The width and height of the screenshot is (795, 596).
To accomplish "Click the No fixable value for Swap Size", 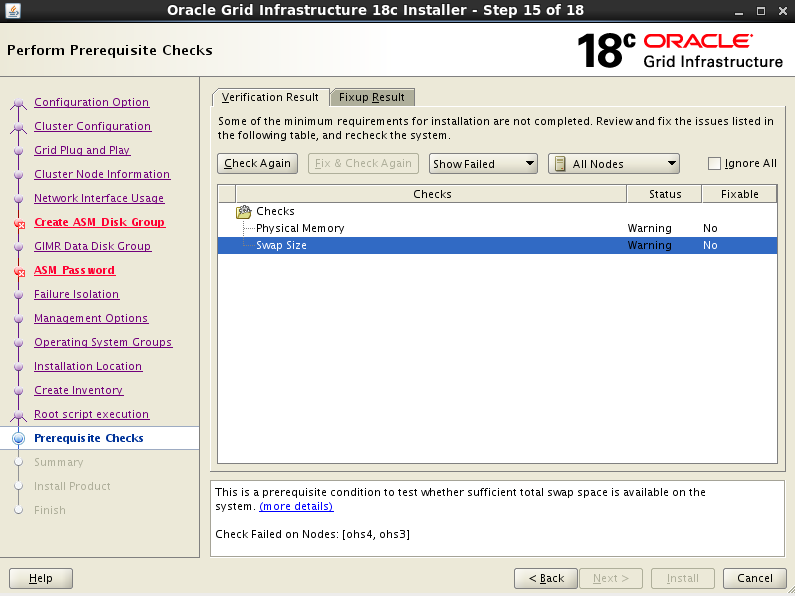I will 710,245.
